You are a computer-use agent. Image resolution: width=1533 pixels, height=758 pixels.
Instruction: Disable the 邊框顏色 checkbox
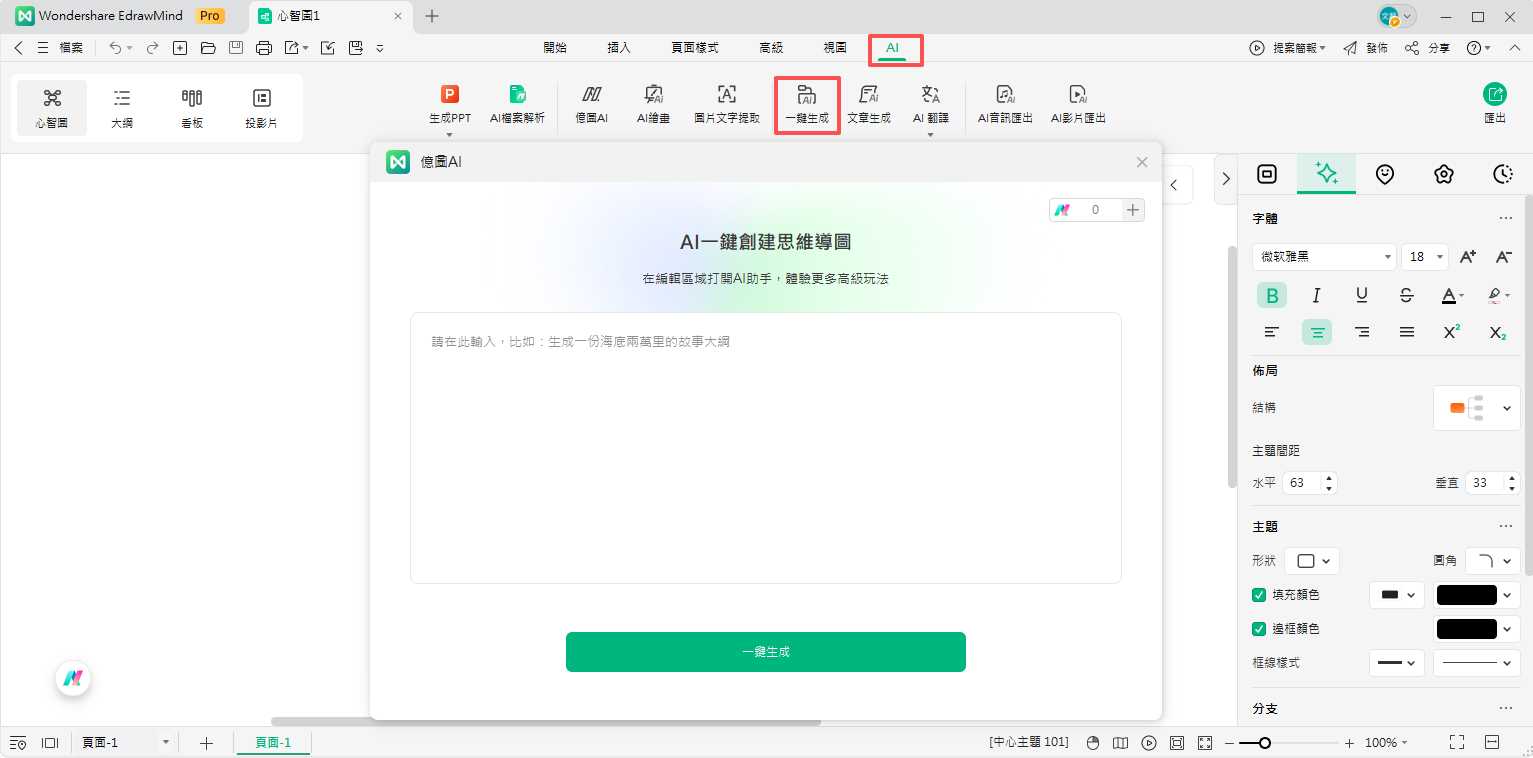(x=1258, y=628)
